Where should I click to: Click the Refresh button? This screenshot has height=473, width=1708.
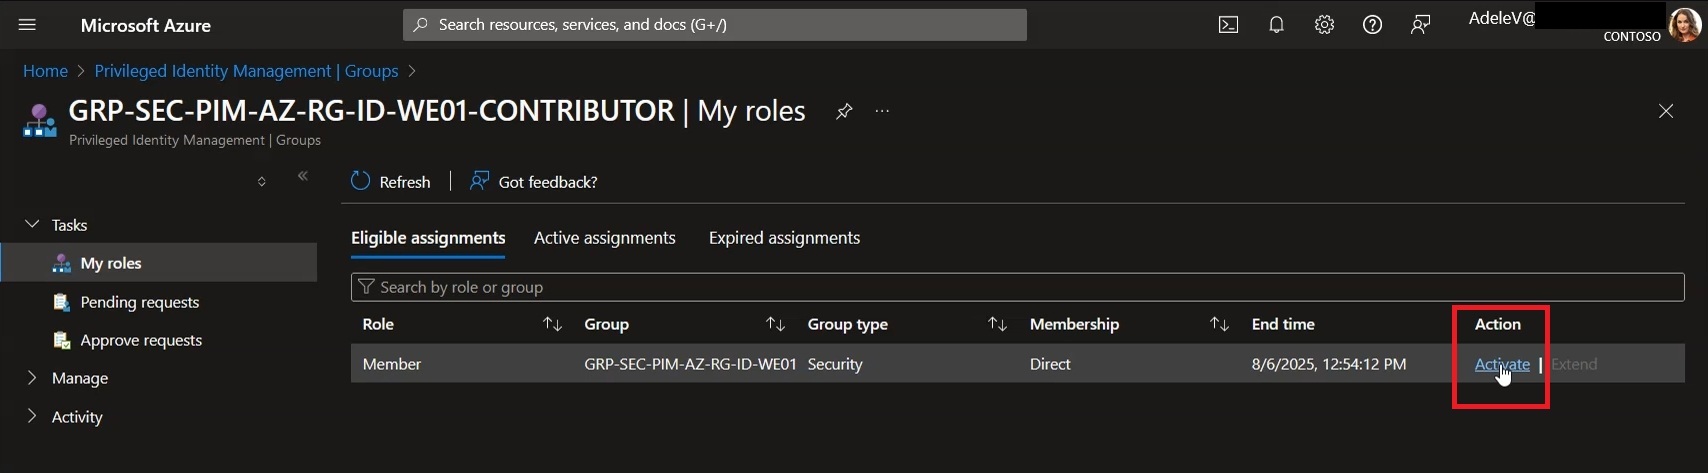point(391,181)
